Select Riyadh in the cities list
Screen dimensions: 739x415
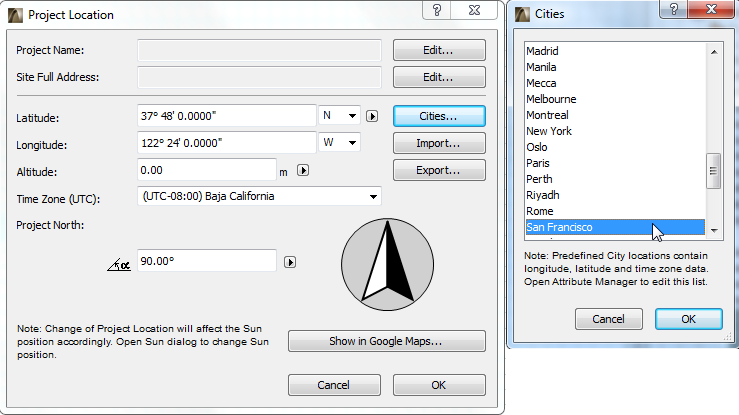coord(615,195)
